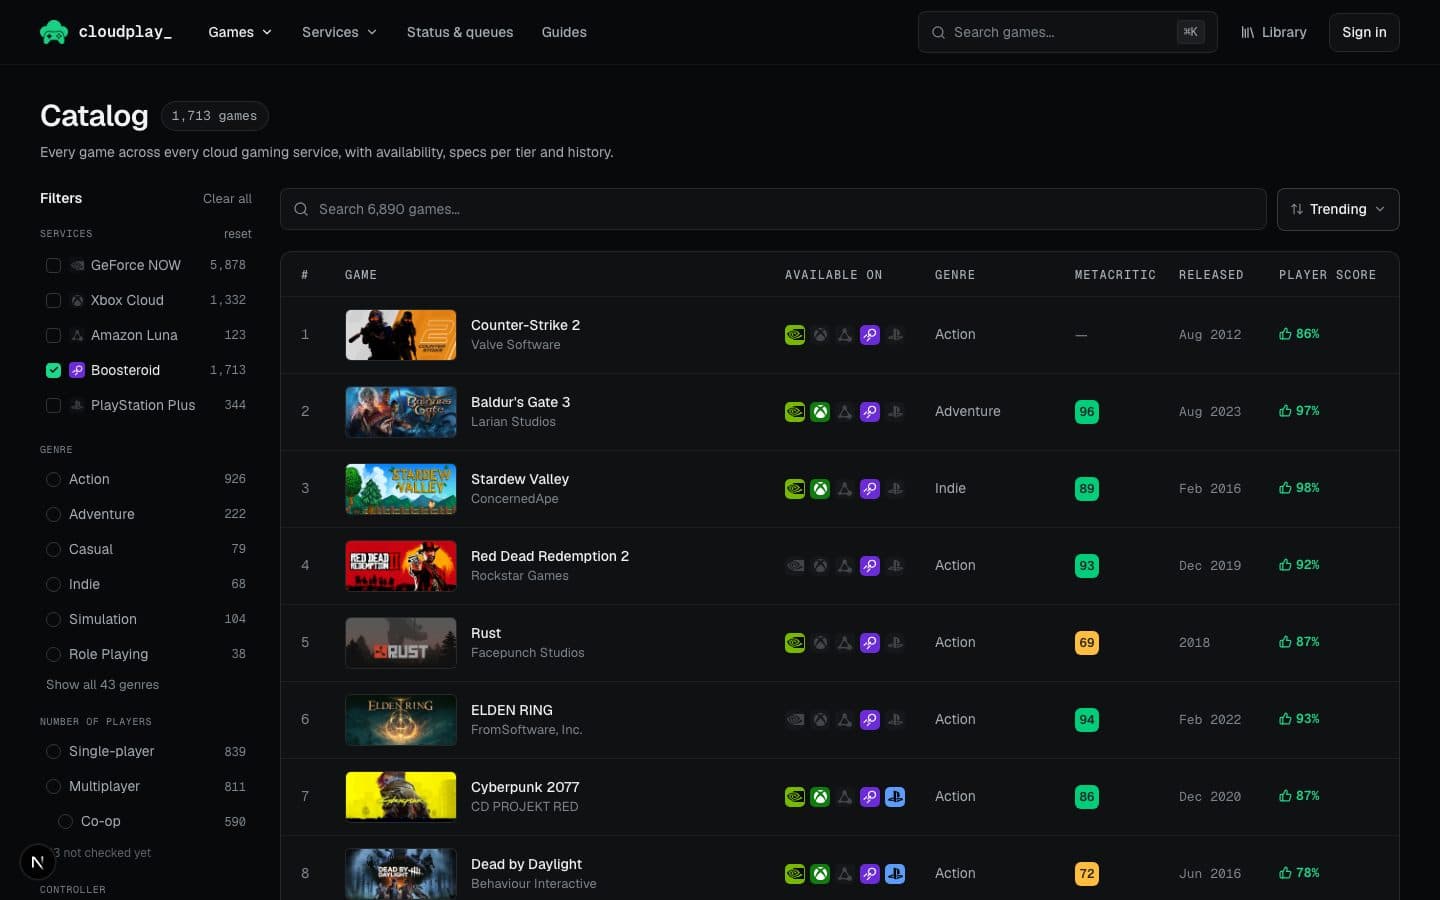Uncheck the Boosteroid service filter
Image resolution: width=1440 pixels, height=900 pixels.
(54, 370)
